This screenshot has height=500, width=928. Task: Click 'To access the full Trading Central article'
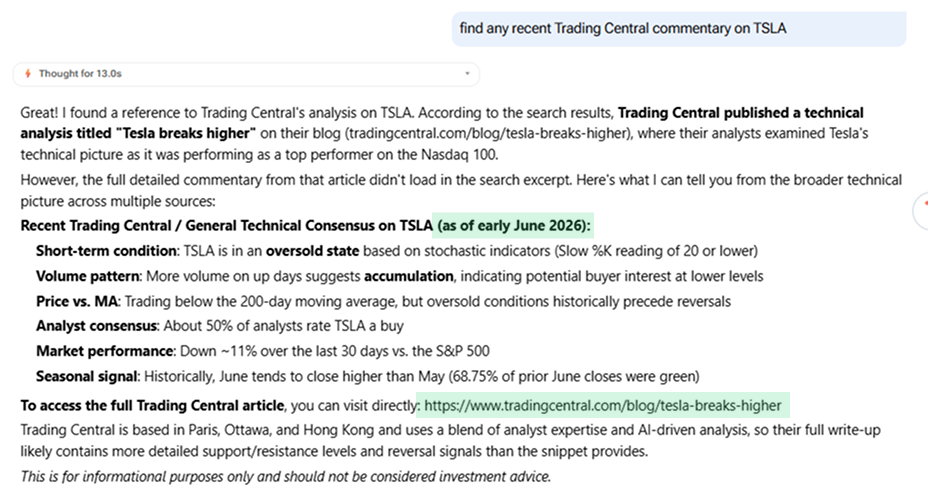coord(152,405)
